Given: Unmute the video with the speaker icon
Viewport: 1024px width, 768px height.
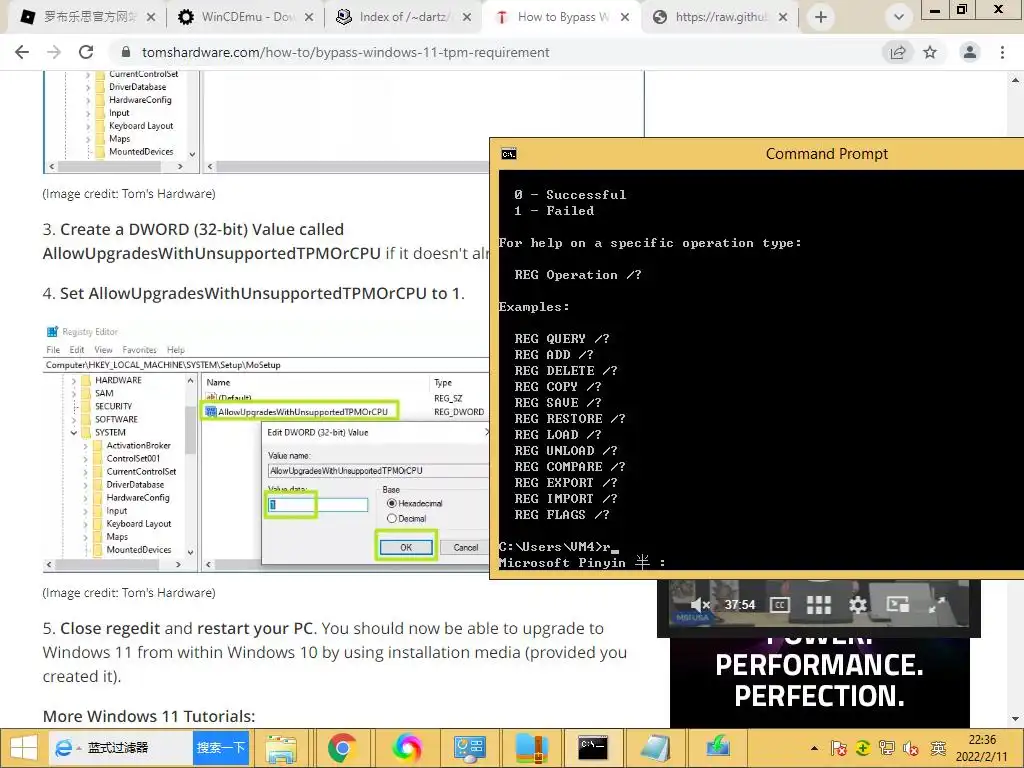Looking at the screenshot, I should click(x=700, y=605).
